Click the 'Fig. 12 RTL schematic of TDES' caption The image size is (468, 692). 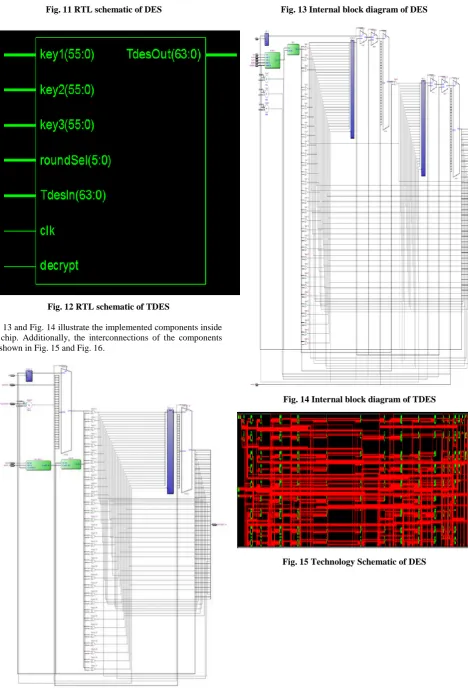108,307
